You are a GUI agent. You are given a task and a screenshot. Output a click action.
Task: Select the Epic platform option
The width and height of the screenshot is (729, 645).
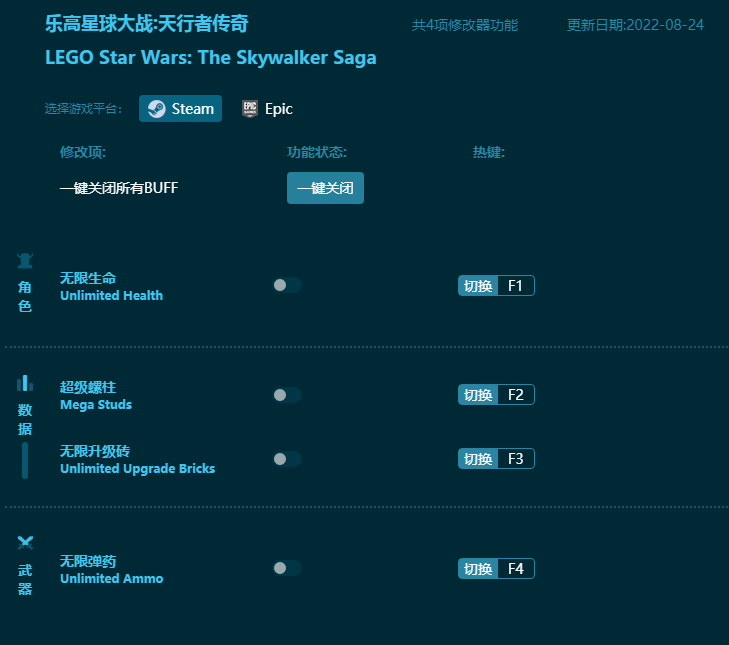(267, 109)
